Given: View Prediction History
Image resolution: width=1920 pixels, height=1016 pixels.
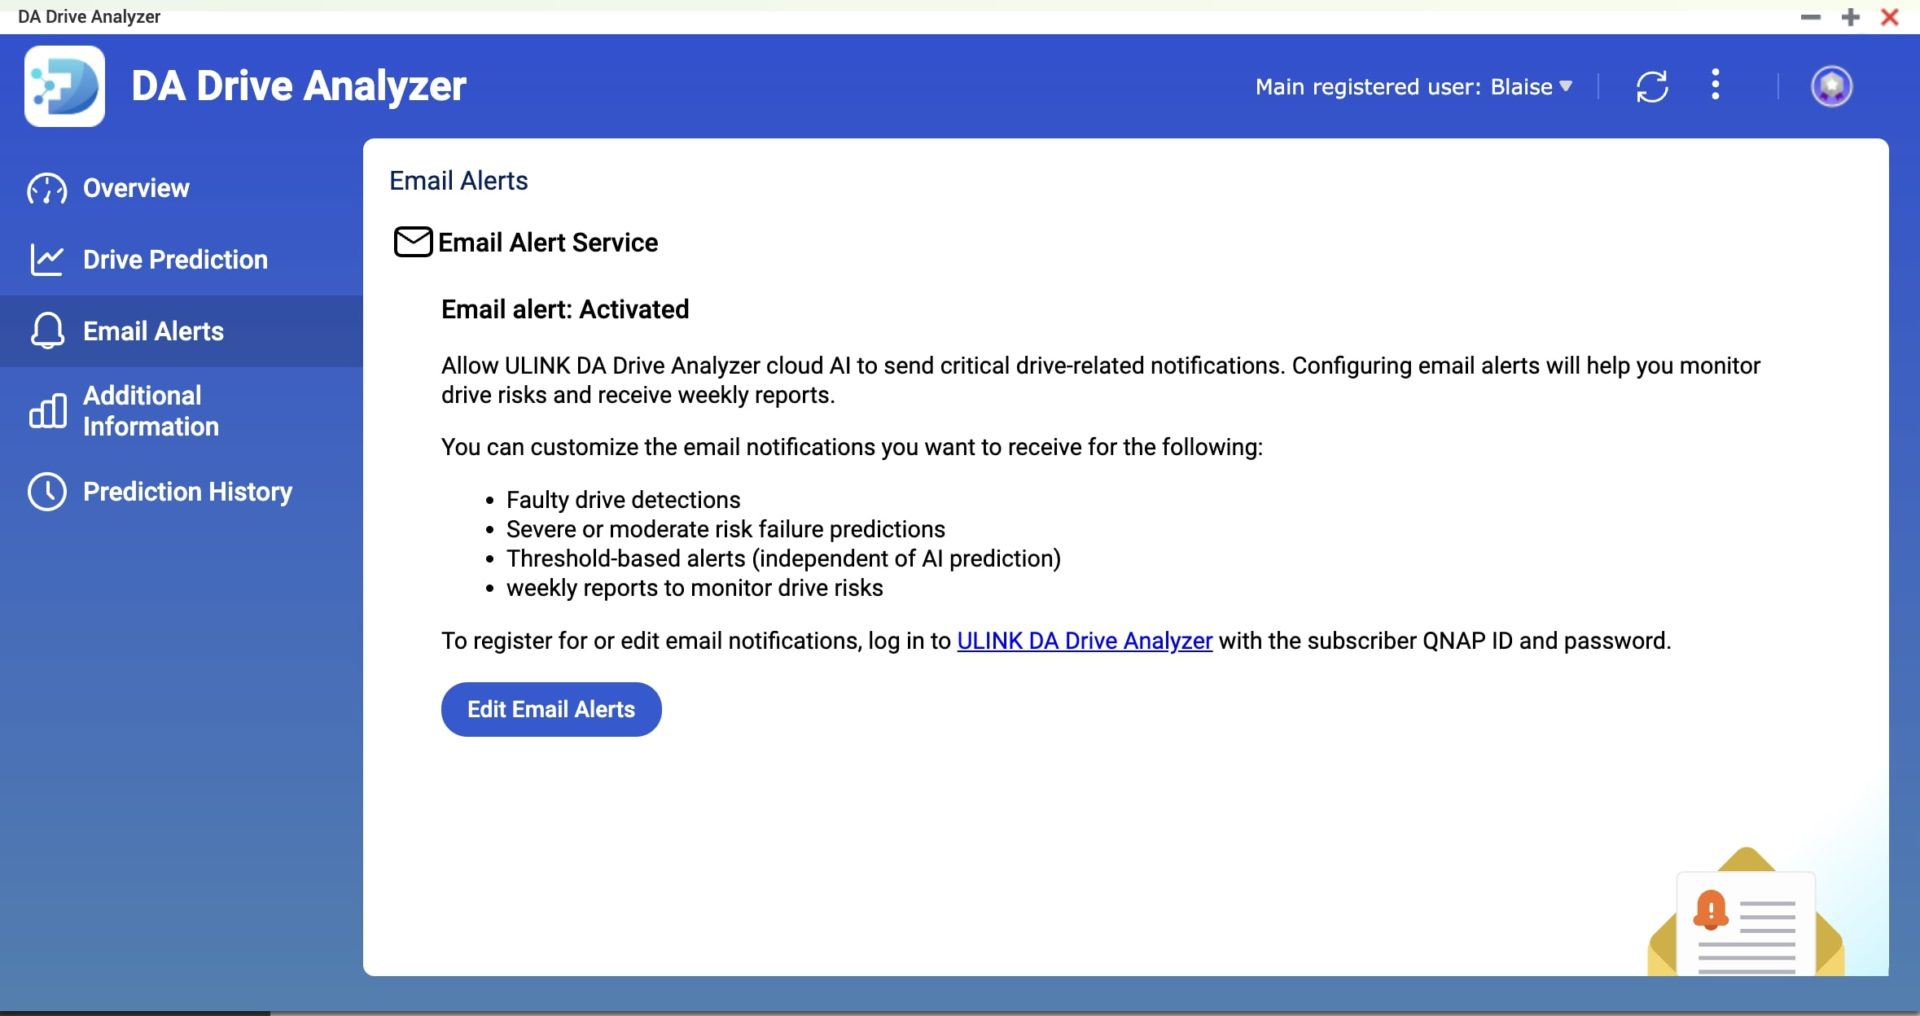Looking at the screenshot, I should 181,492.
